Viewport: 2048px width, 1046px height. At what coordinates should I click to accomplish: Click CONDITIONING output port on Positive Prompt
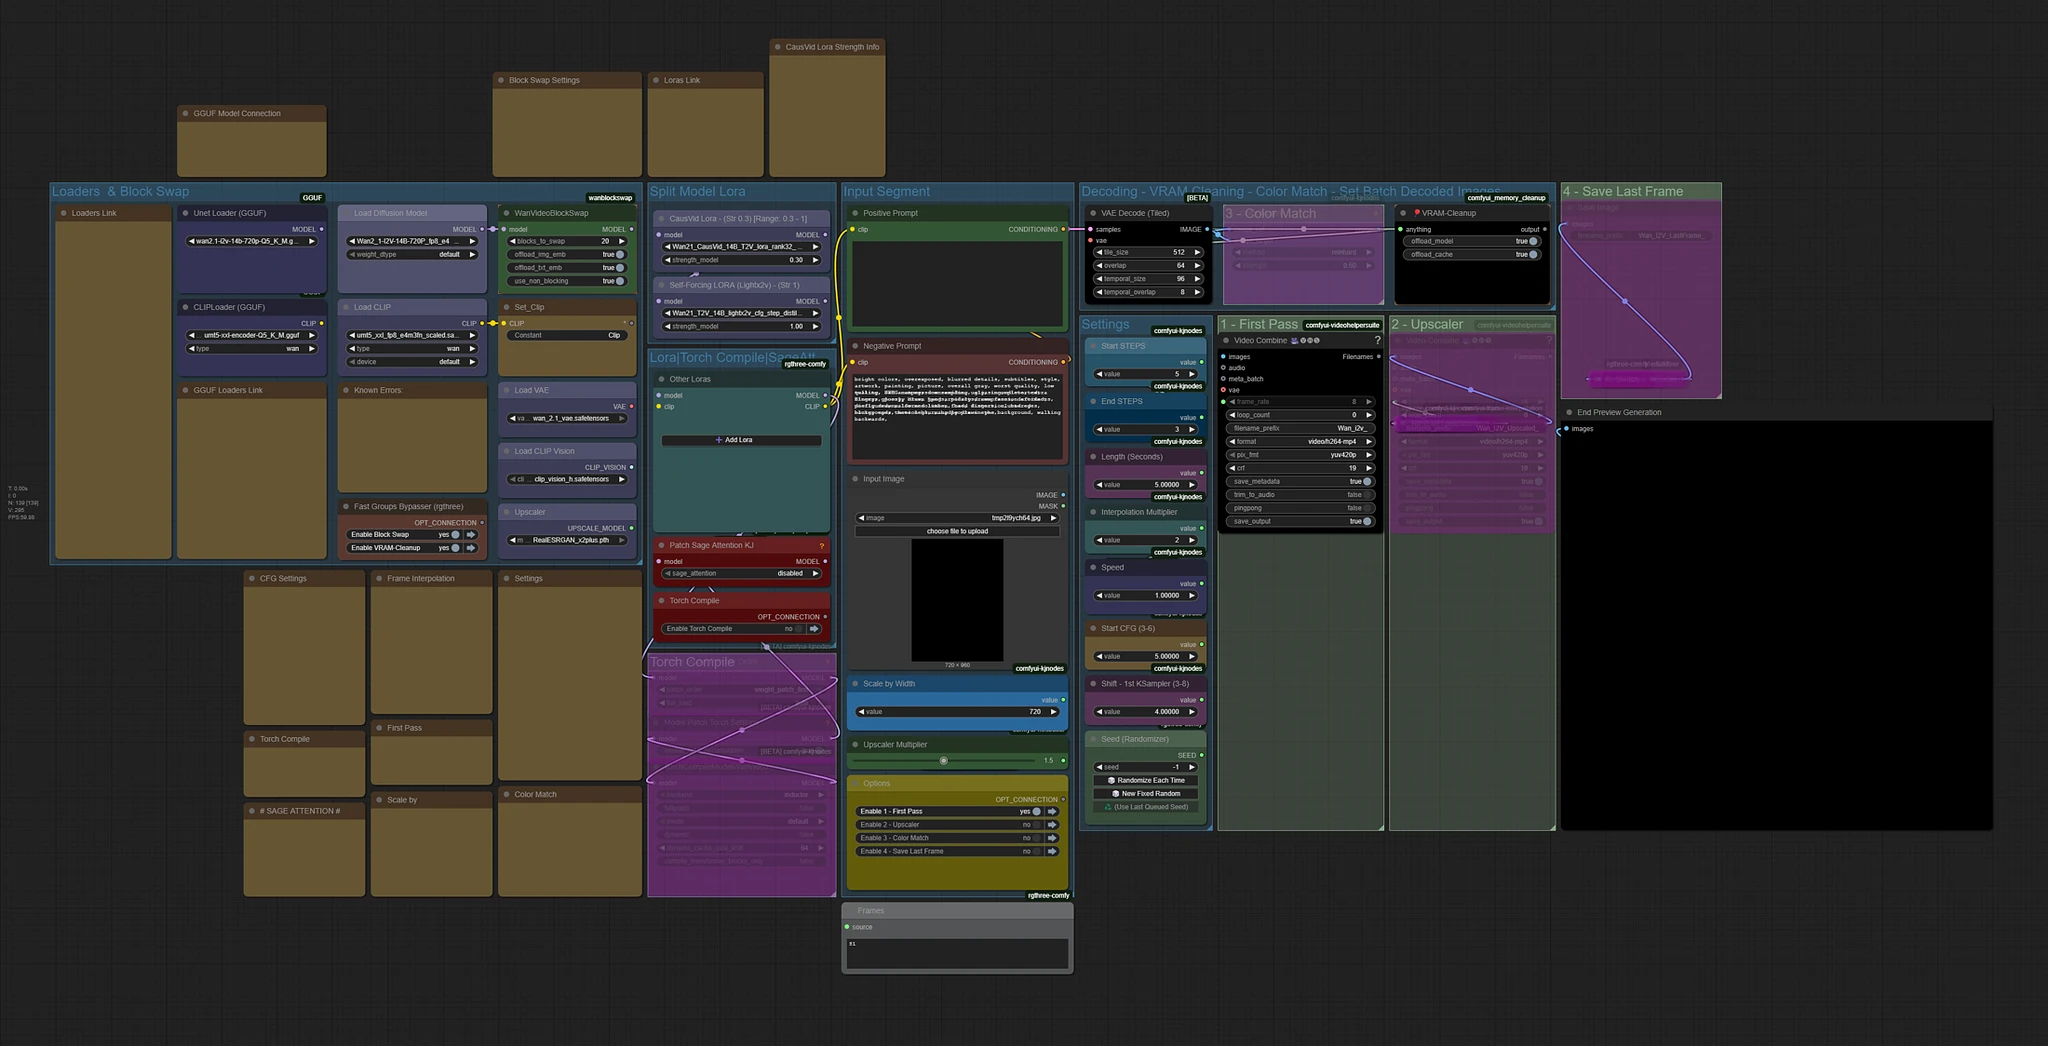click(x=1063, y=229)
